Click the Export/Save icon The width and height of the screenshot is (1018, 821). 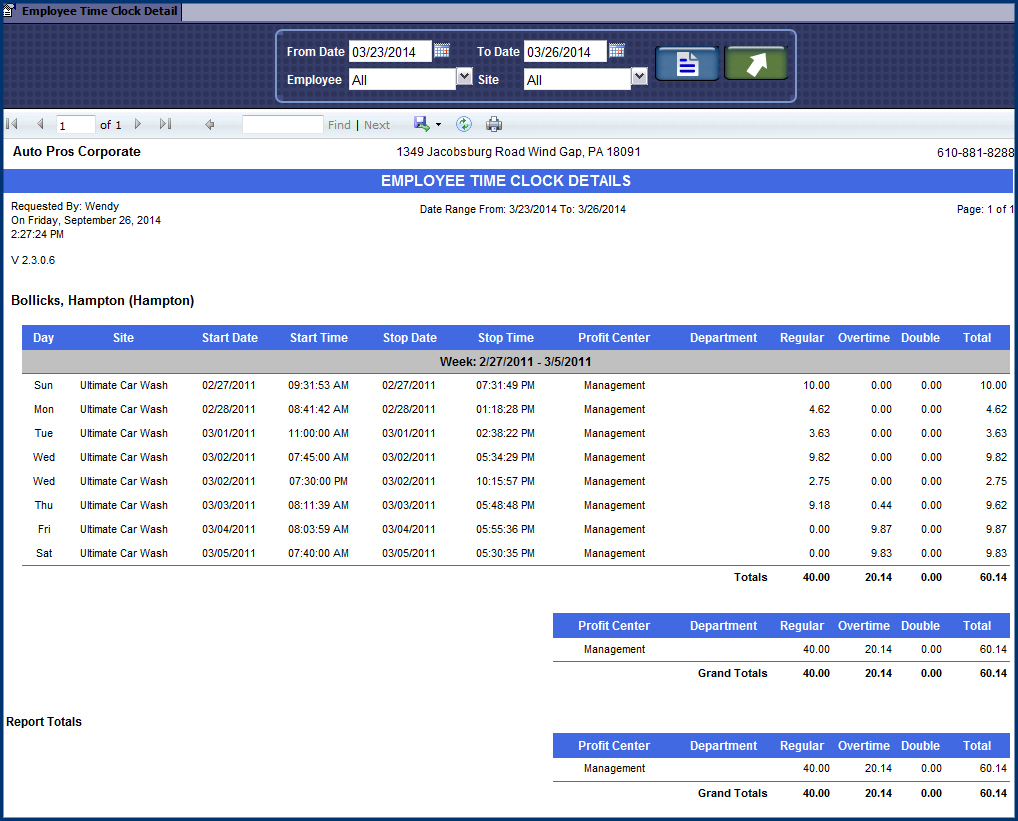tap(421, 123)
